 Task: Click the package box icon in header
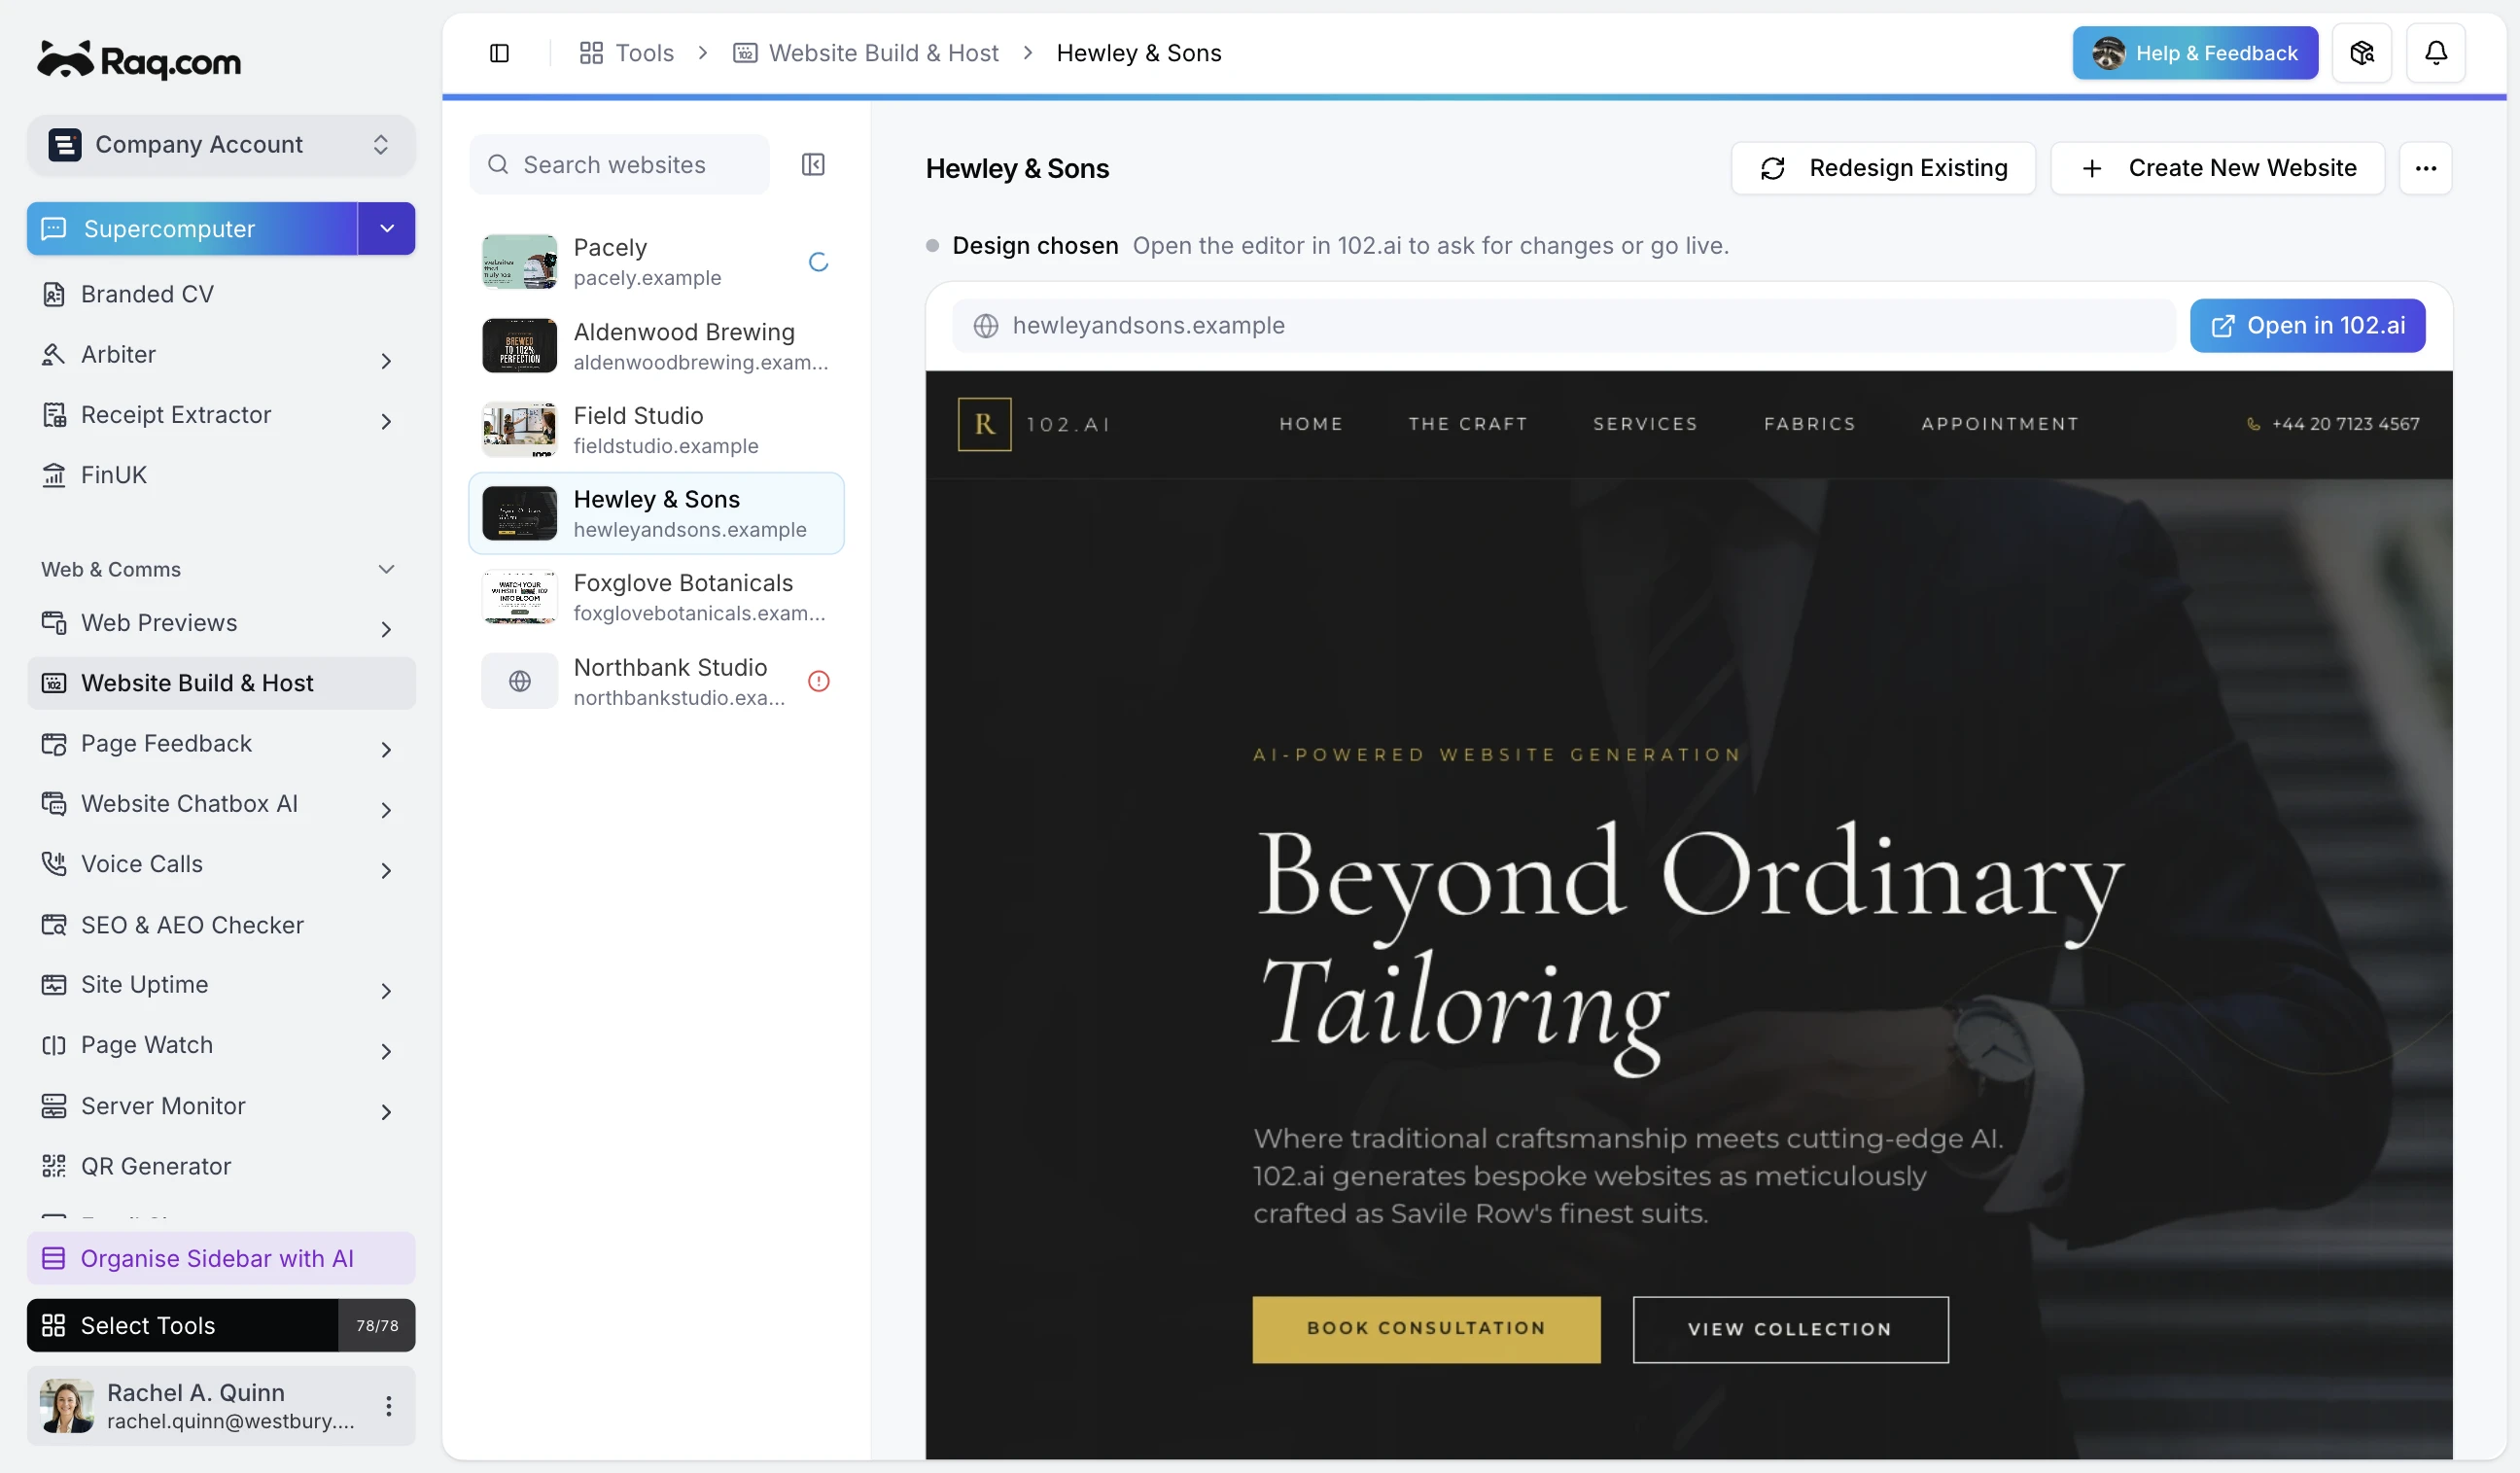coord(2361,53)
